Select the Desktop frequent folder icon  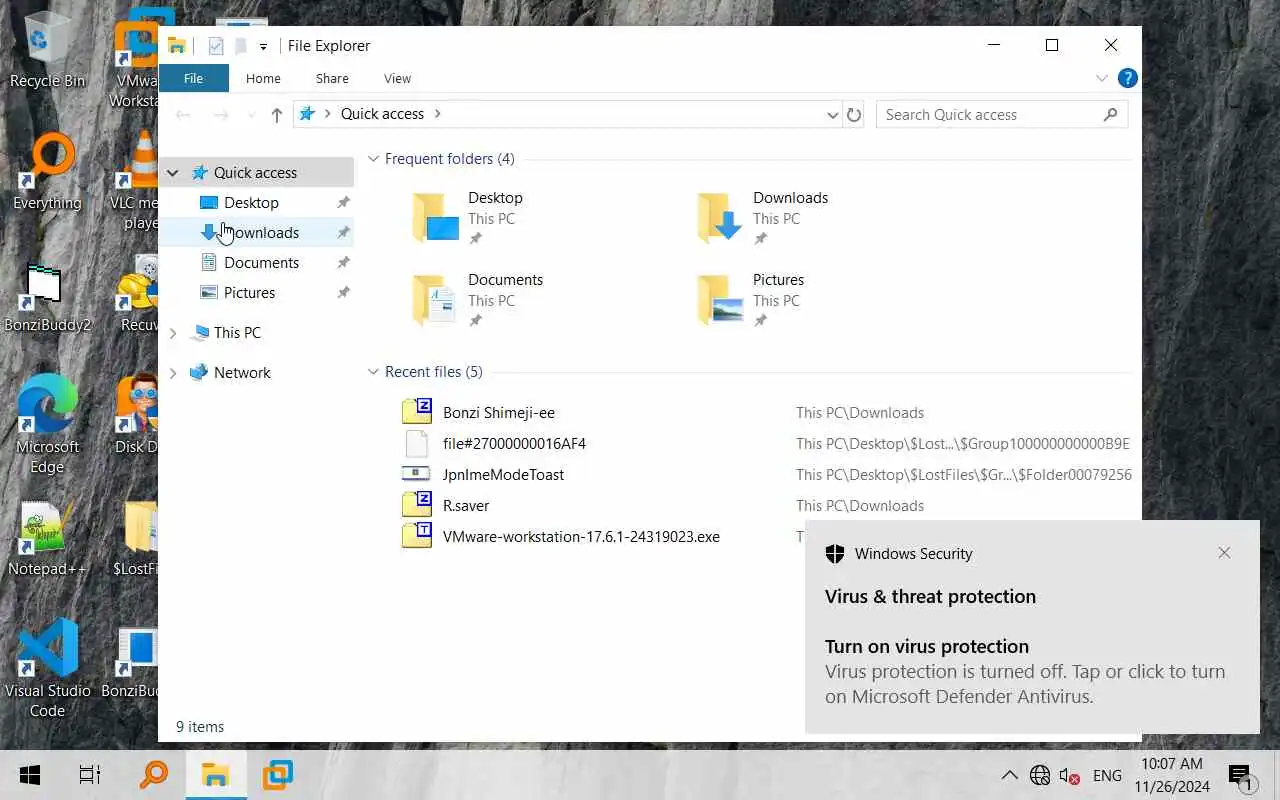click(436, 217)
